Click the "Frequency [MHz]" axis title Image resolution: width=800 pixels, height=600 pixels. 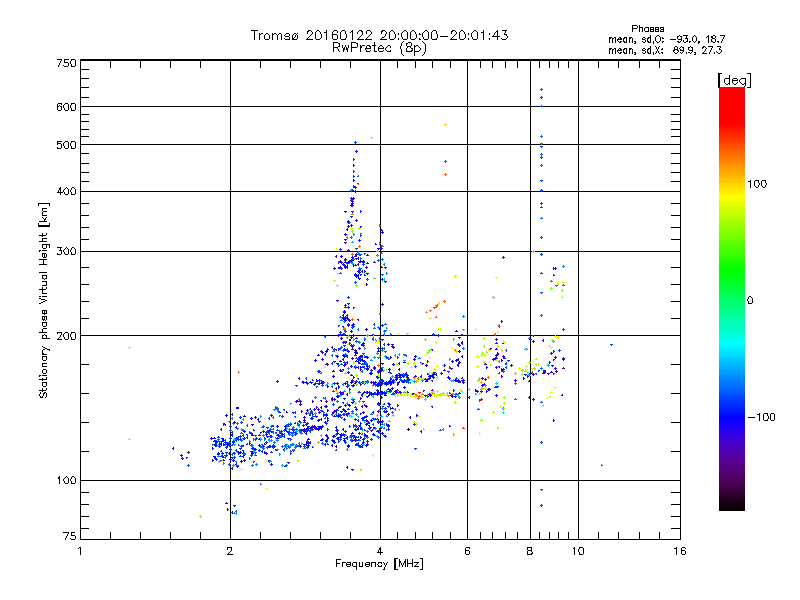click(x=379, y=564)
